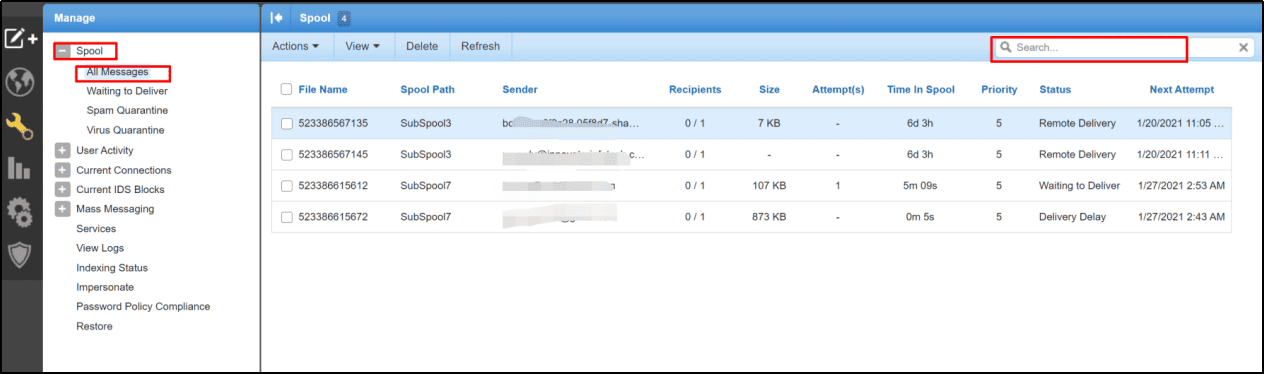Open the View dropdown menu
The width and height of the screenshot is (1264, 374).
point(363,46)
